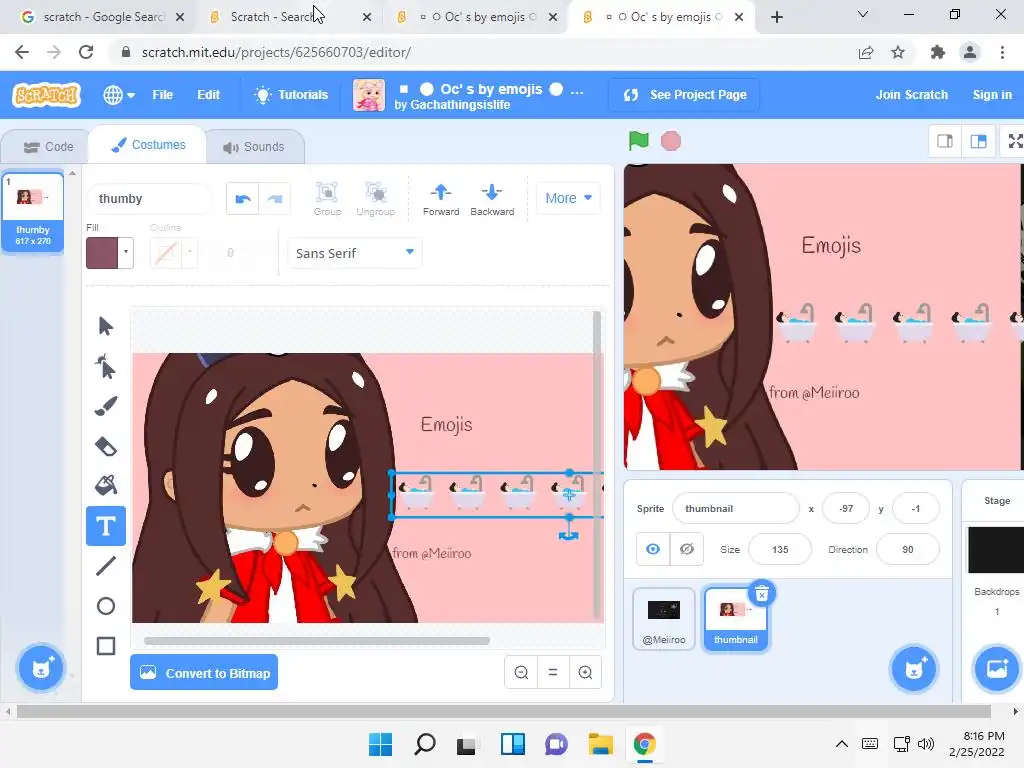Switch to the Code tab

pos(48,147)
